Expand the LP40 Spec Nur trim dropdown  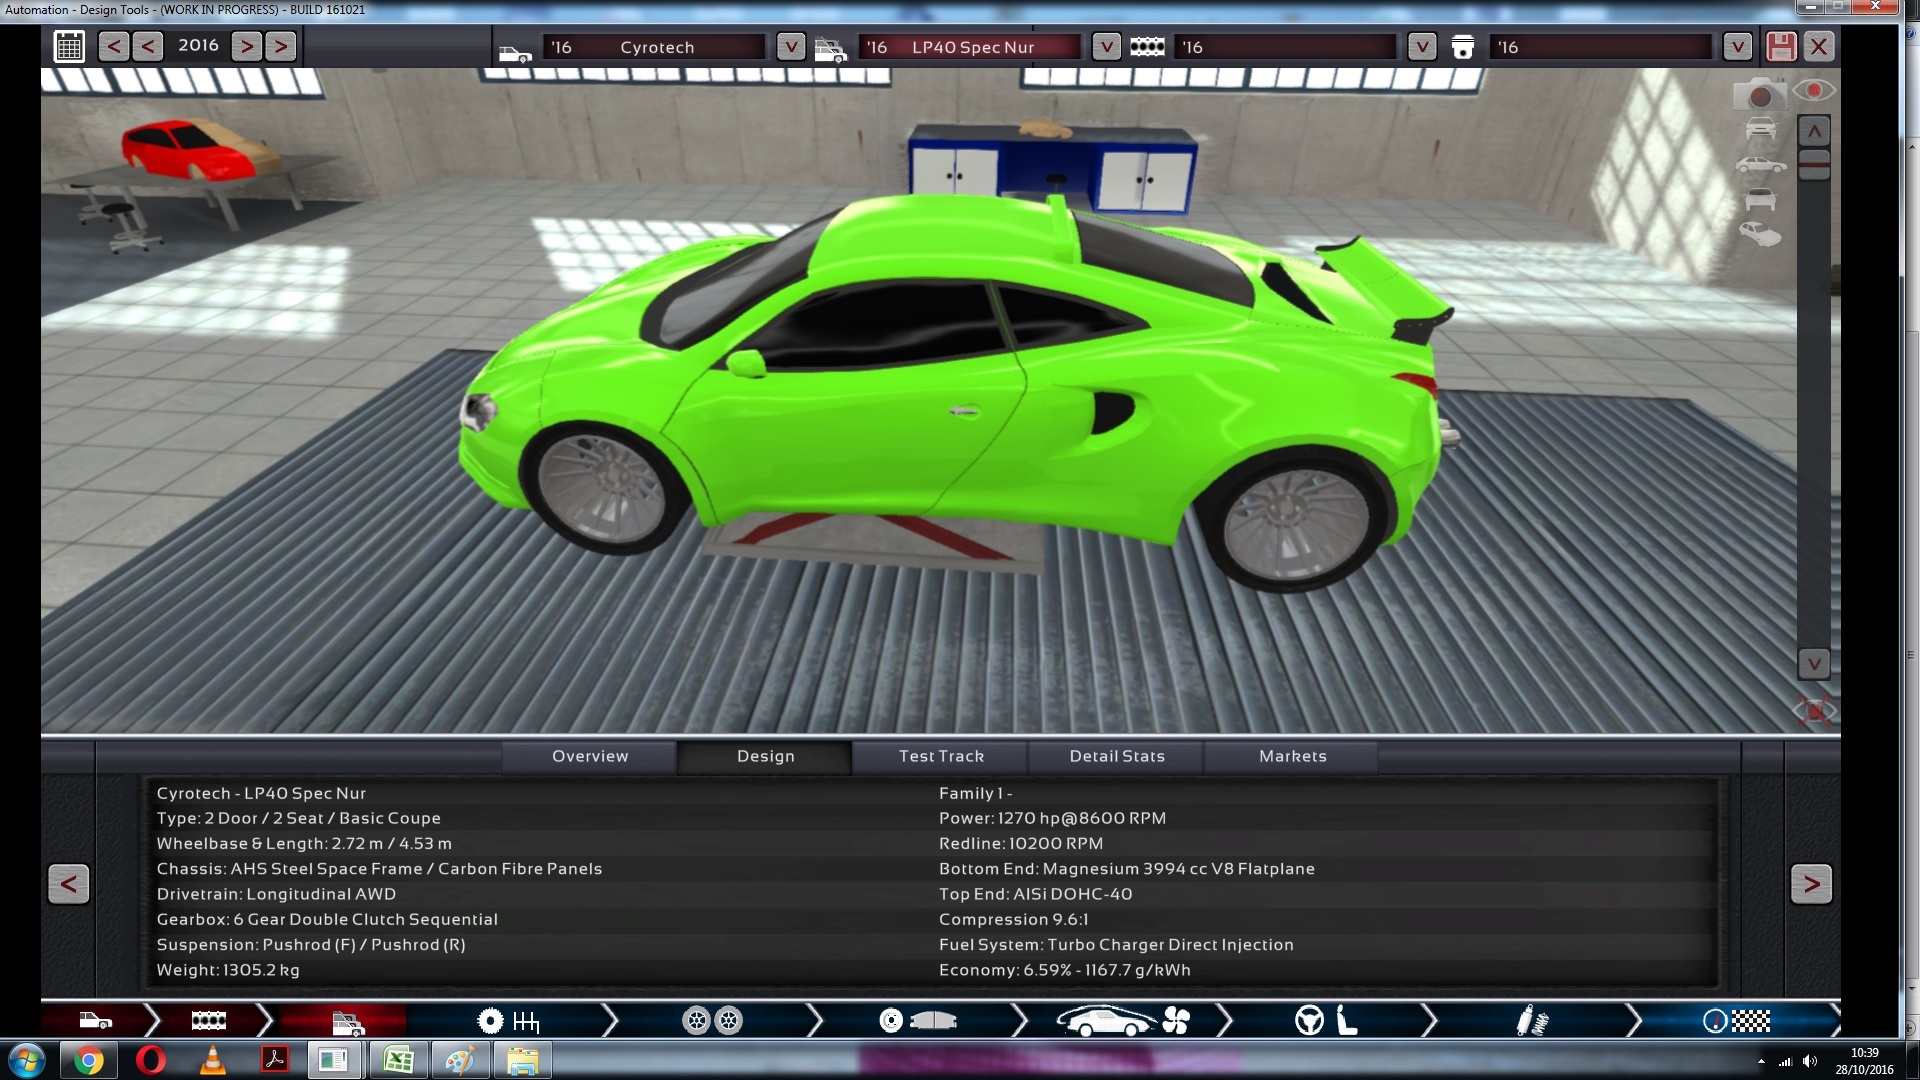[x=1106, y=47]
